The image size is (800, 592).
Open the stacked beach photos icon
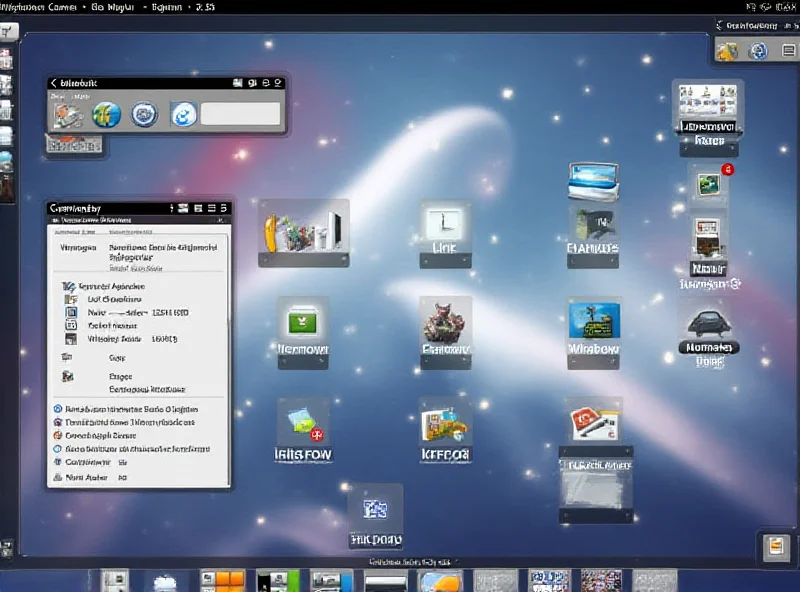click(593, 181)
